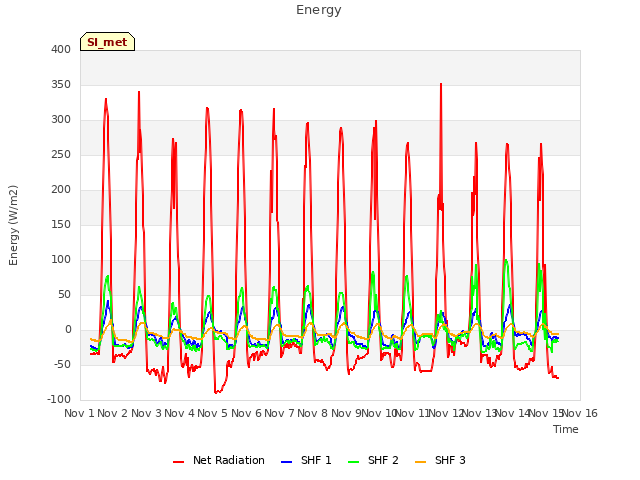The image size is (640, 480).
Task: Click the Nov 1 x-axis tick label
Action: click(79, 413)
